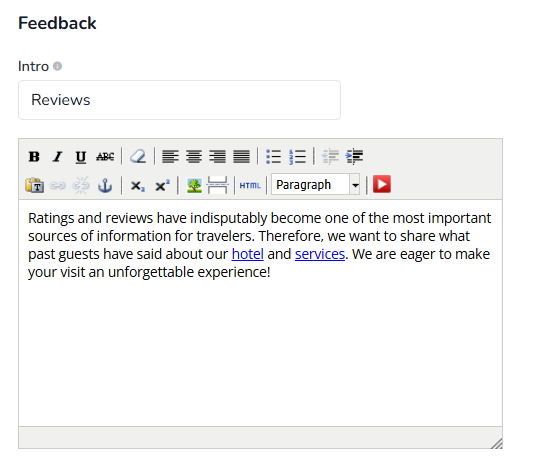Image resolution: width=538 pixels, height=464 pixels.
Task: Toggle underline formatting
Action: click(x=81, y=156)
